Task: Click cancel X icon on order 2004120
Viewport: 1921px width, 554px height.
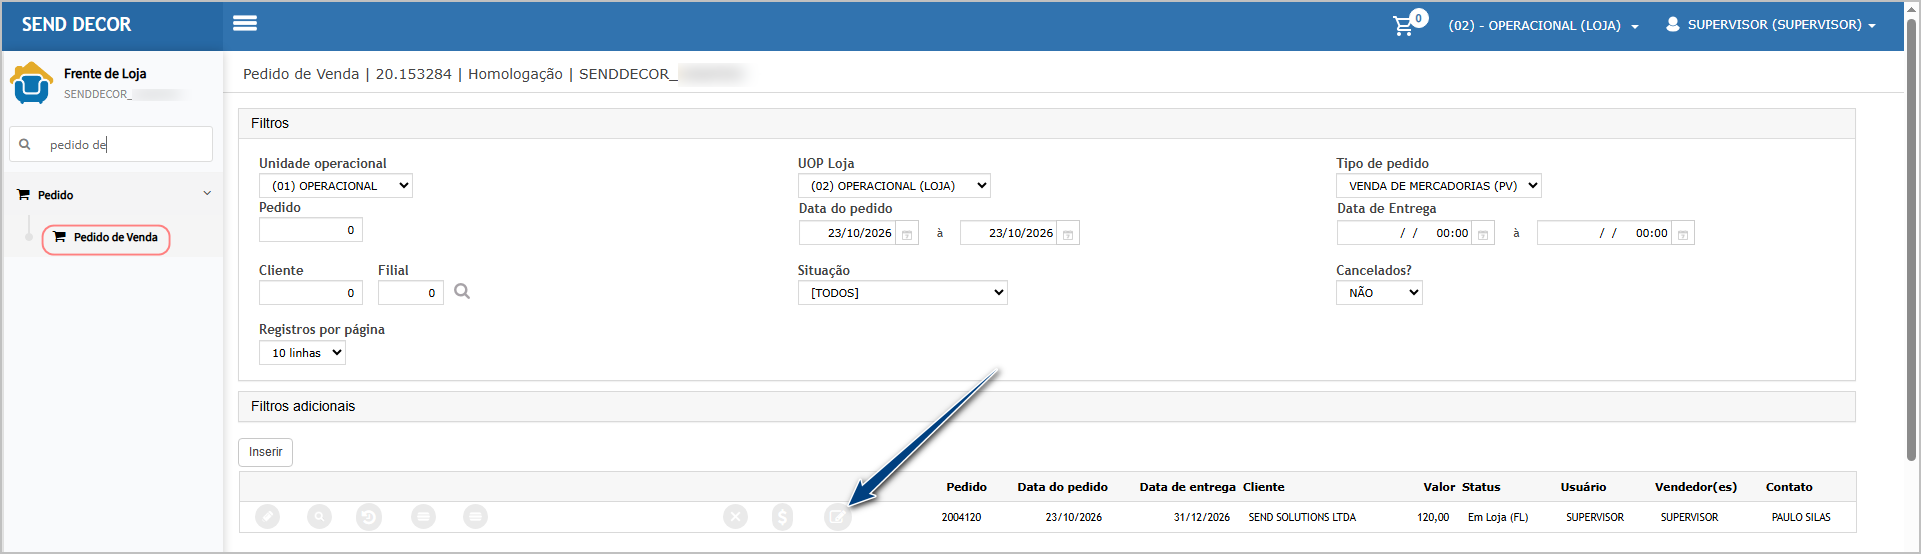Action: [x=735, y=517]
